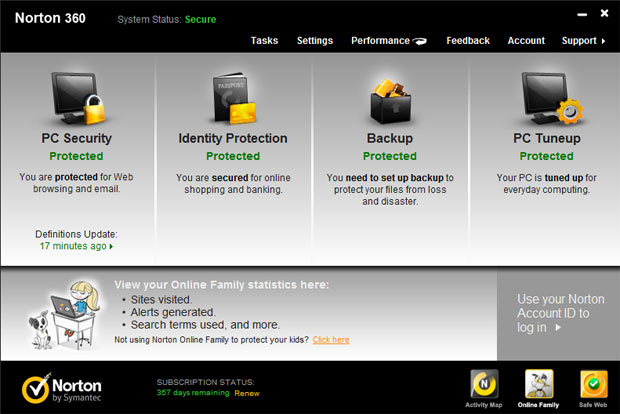Use your Norton Account ID to log in
The height and width of the screenshot is (414, 620).
tap(560, 313)
